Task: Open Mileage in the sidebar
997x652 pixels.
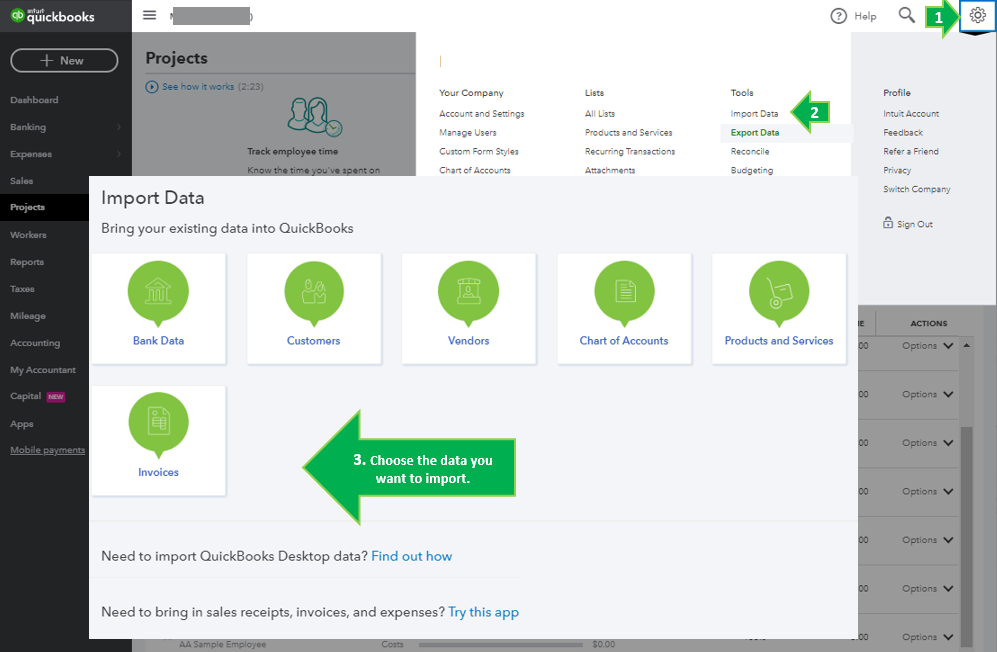Action: coord(28,316)
